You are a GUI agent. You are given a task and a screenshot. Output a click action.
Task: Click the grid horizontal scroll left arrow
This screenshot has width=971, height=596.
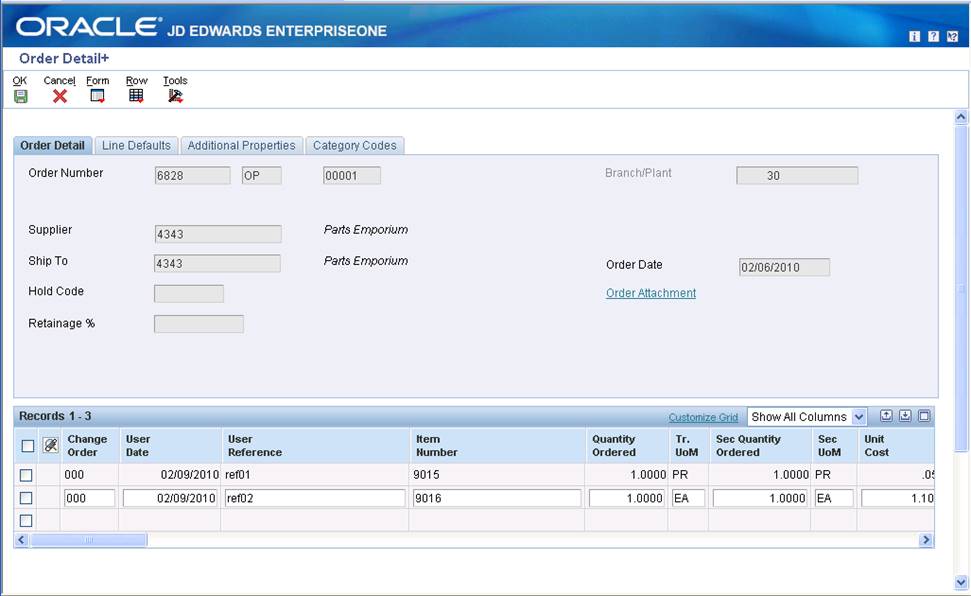click(x=22, y=540)
